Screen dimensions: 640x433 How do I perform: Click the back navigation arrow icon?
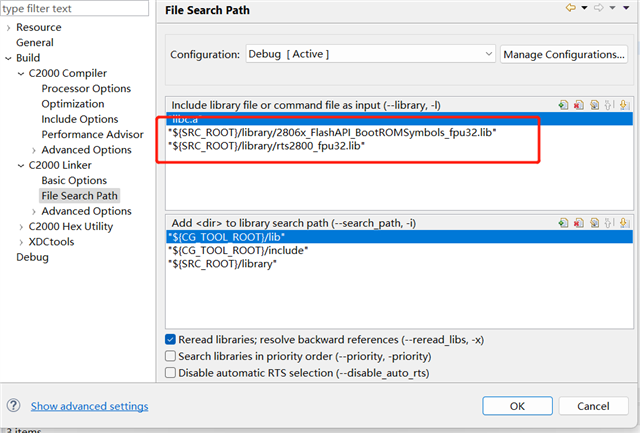point(572,9)
